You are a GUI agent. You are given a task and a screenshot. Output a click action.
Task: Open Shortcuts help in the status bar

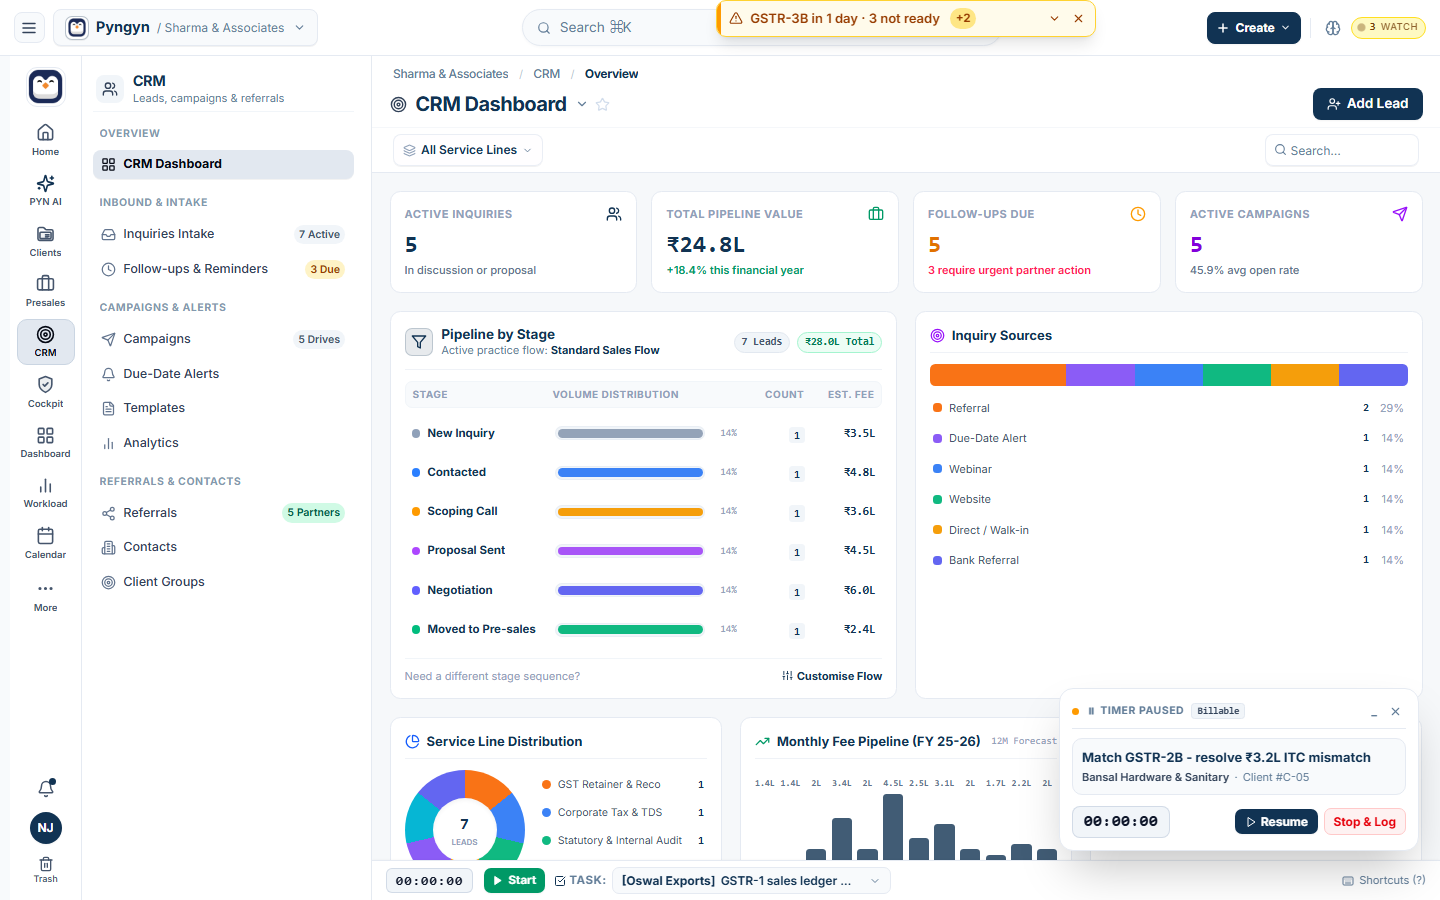(1384, 881)
